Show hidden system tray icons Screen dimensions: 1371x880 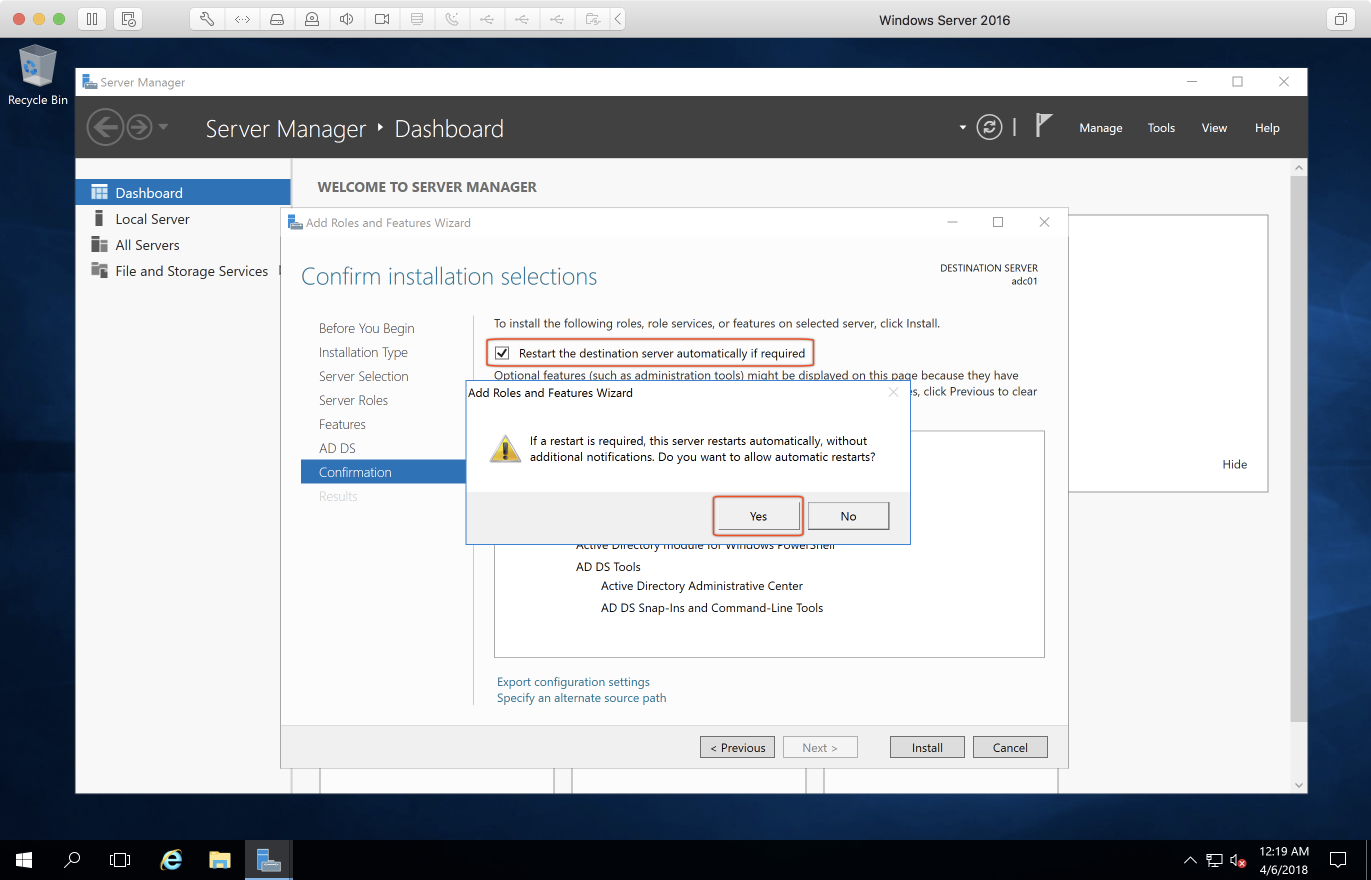(x=1189, y=859)
